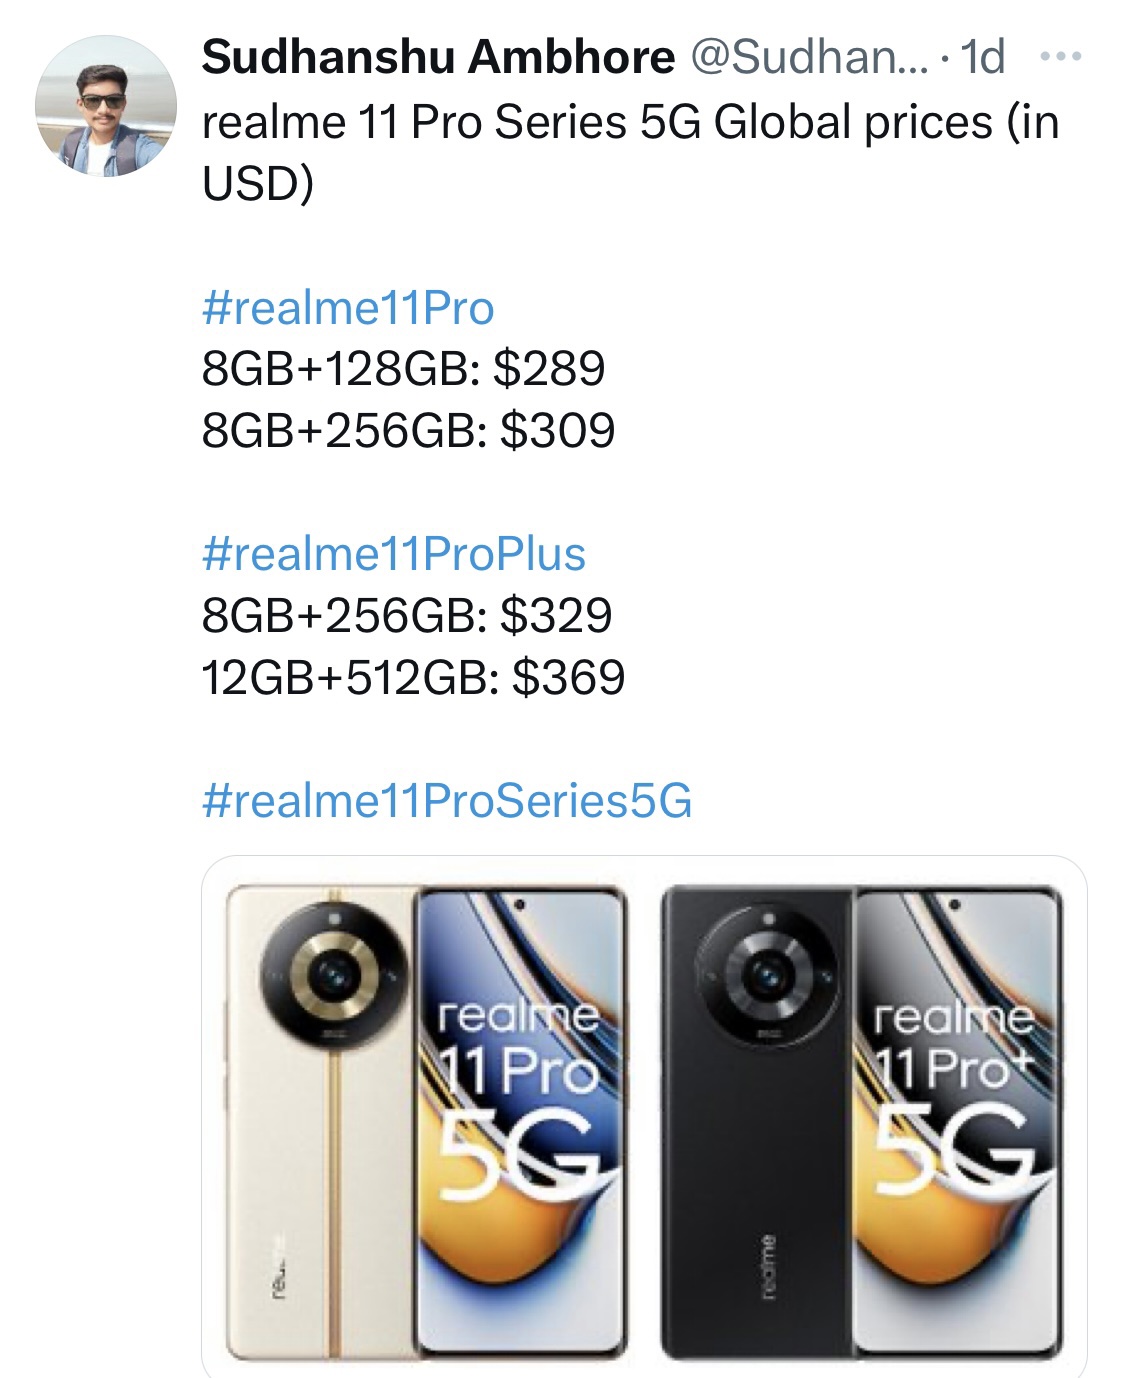This screenshot has width=1124, height=1378.
Task: Tap the 8GB+128GB: $289 price line
Action: 404,369
